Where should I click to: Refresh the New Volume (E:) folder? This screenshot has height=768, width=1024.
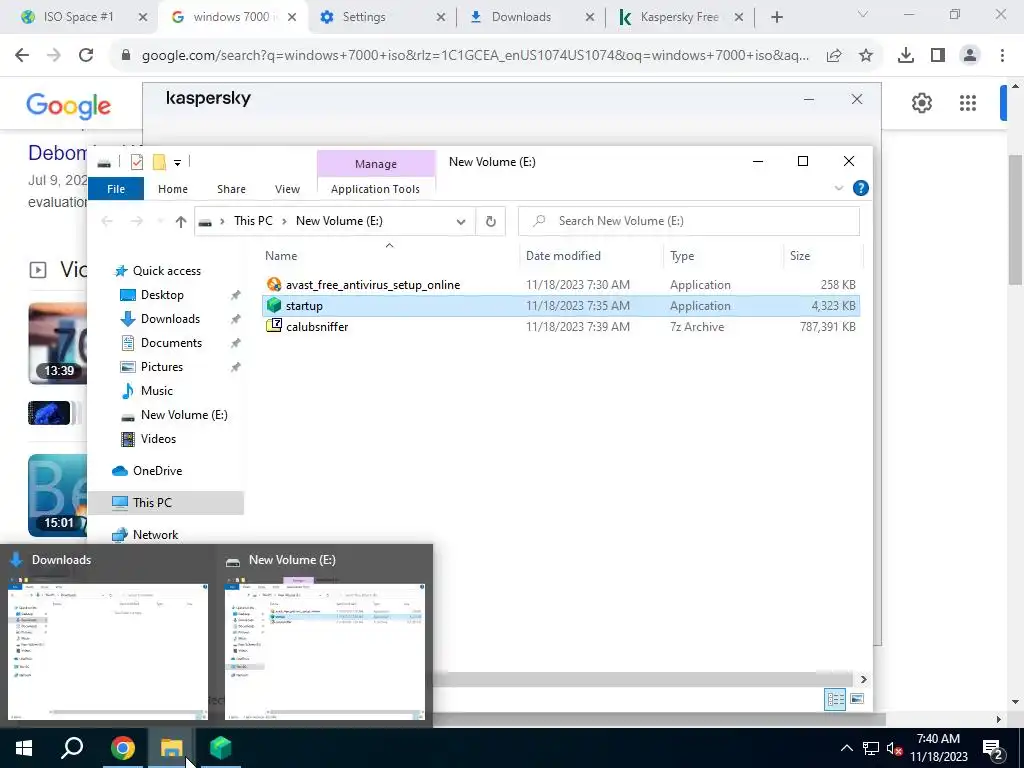point(490,221)
